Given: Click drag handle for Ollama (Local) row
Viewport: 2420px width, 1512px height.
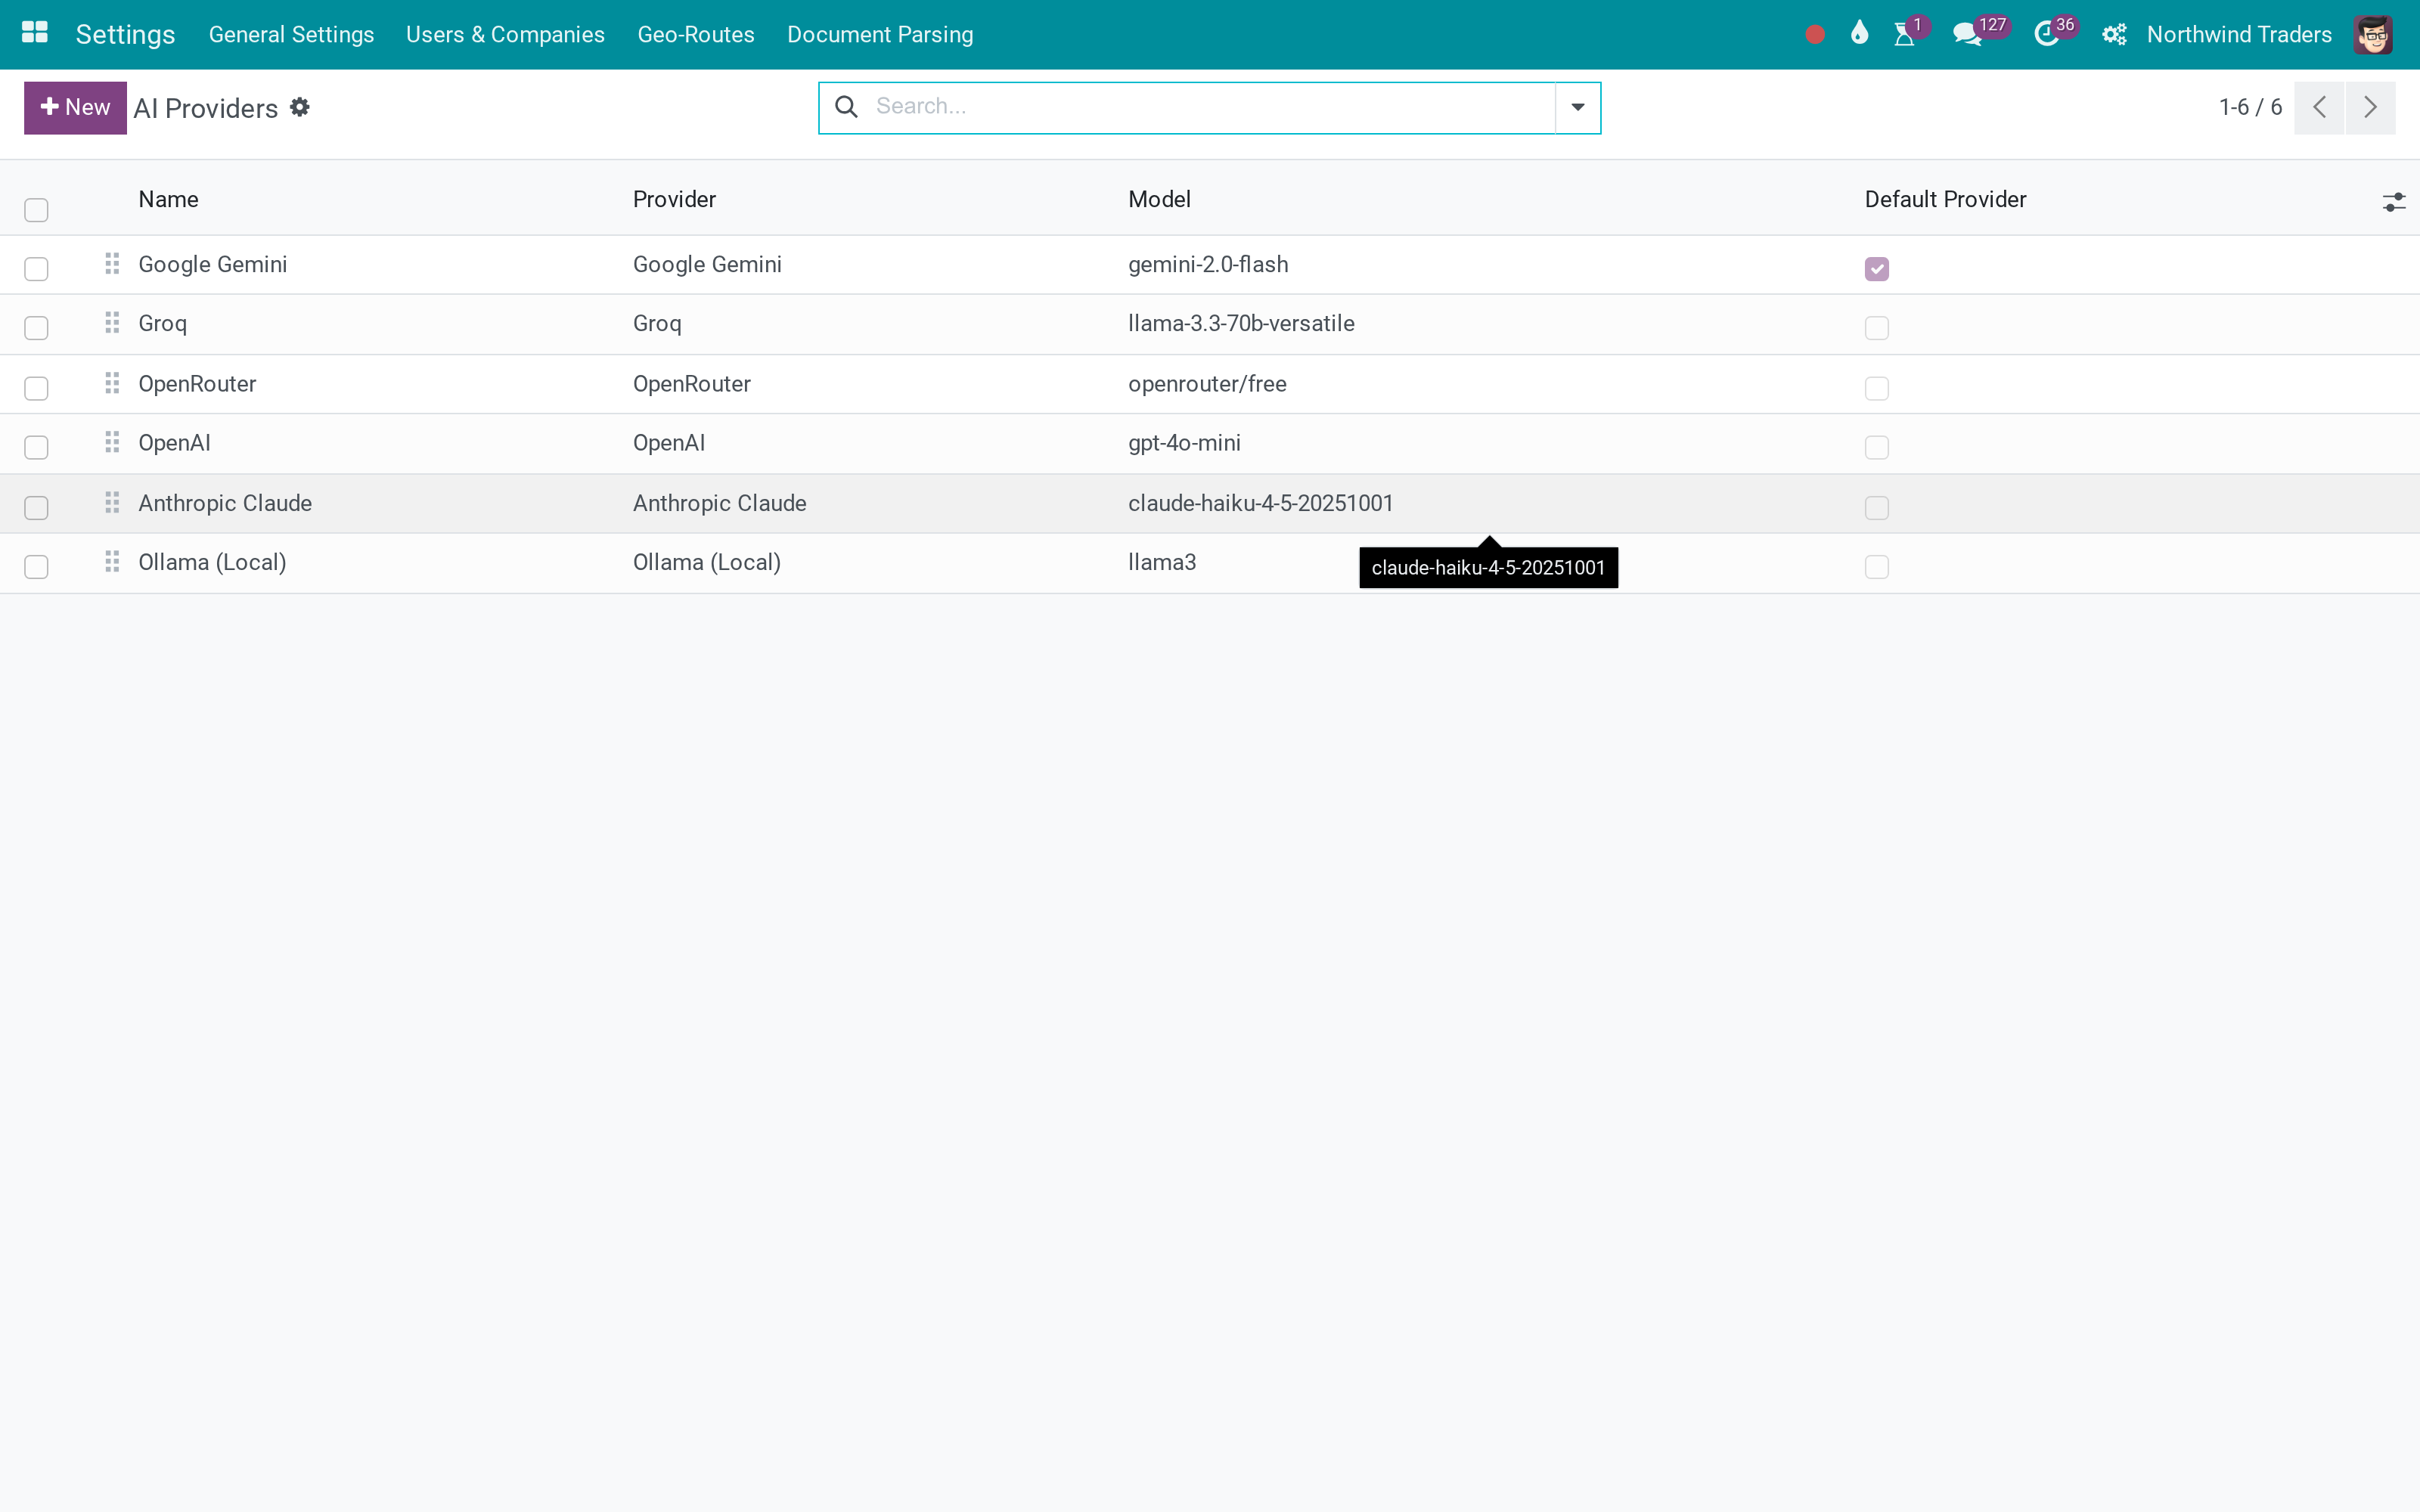Looking at the screenshot, I should pyautogui.click(x=112, y=562).
